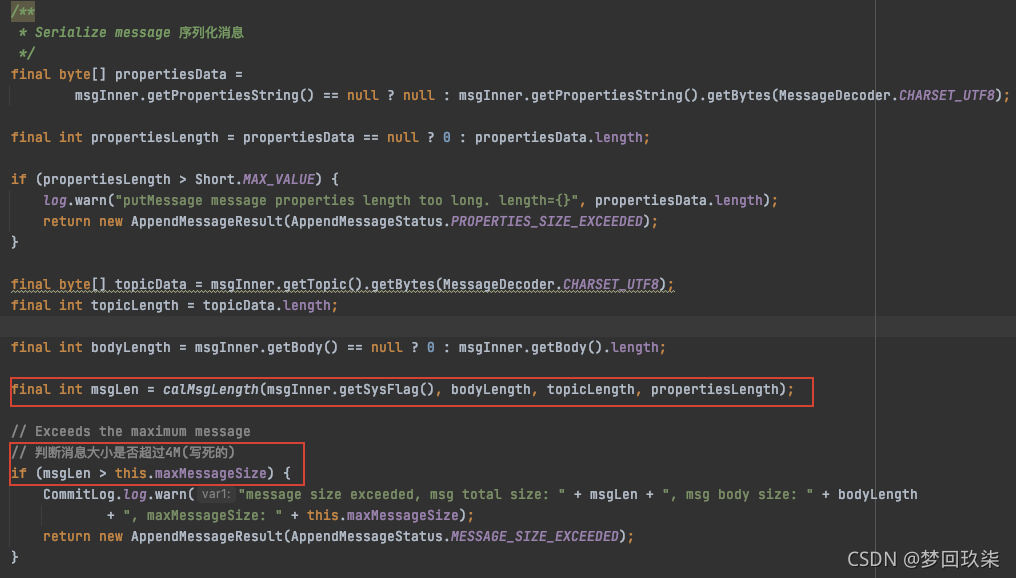Click the 'propertiesData' variable declaration

(170, 75)
